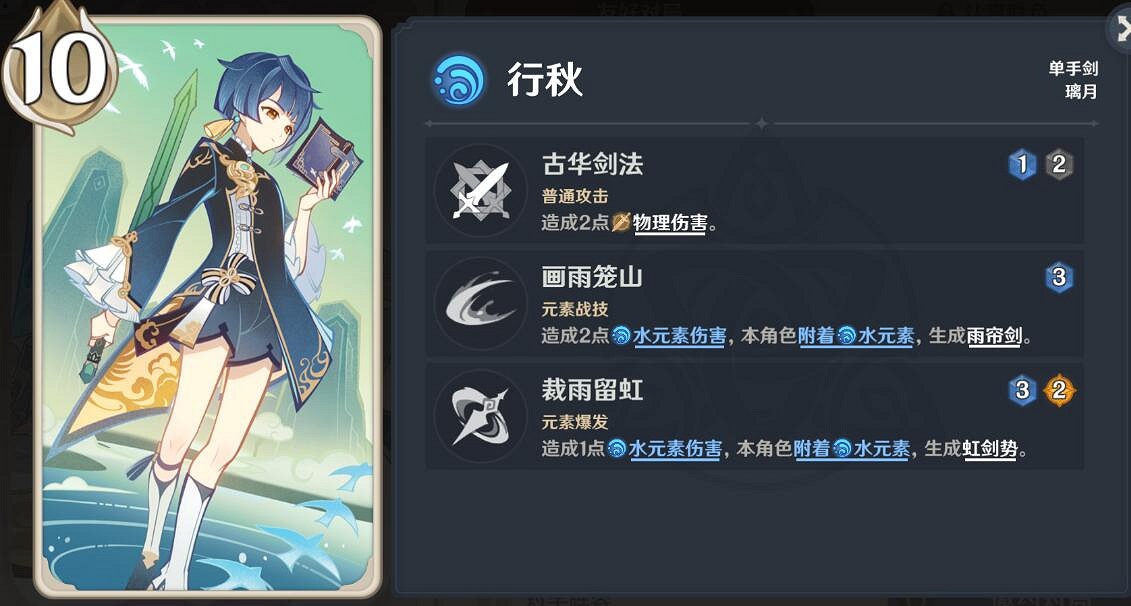The height and width of the screenshot is (606, 1131).
Task: Click the 单手剑 weapon type tag
Action: [x=1073, y=69]
